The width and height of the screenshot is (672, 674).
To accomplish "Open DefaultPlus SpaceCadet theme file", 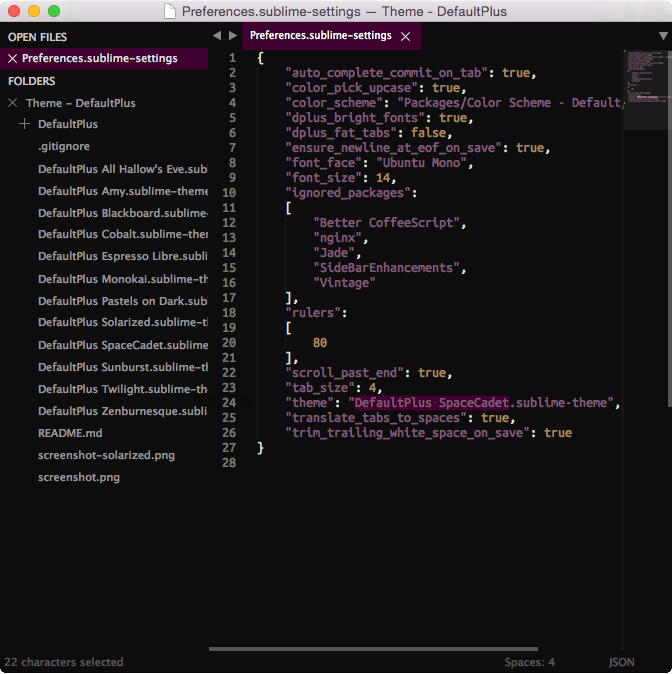I will (123, 345).
